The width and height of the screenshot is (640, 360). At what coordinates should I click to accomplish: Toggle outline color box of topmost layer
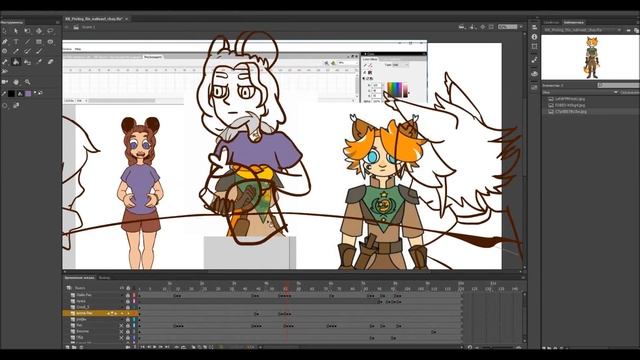(134, 295)
